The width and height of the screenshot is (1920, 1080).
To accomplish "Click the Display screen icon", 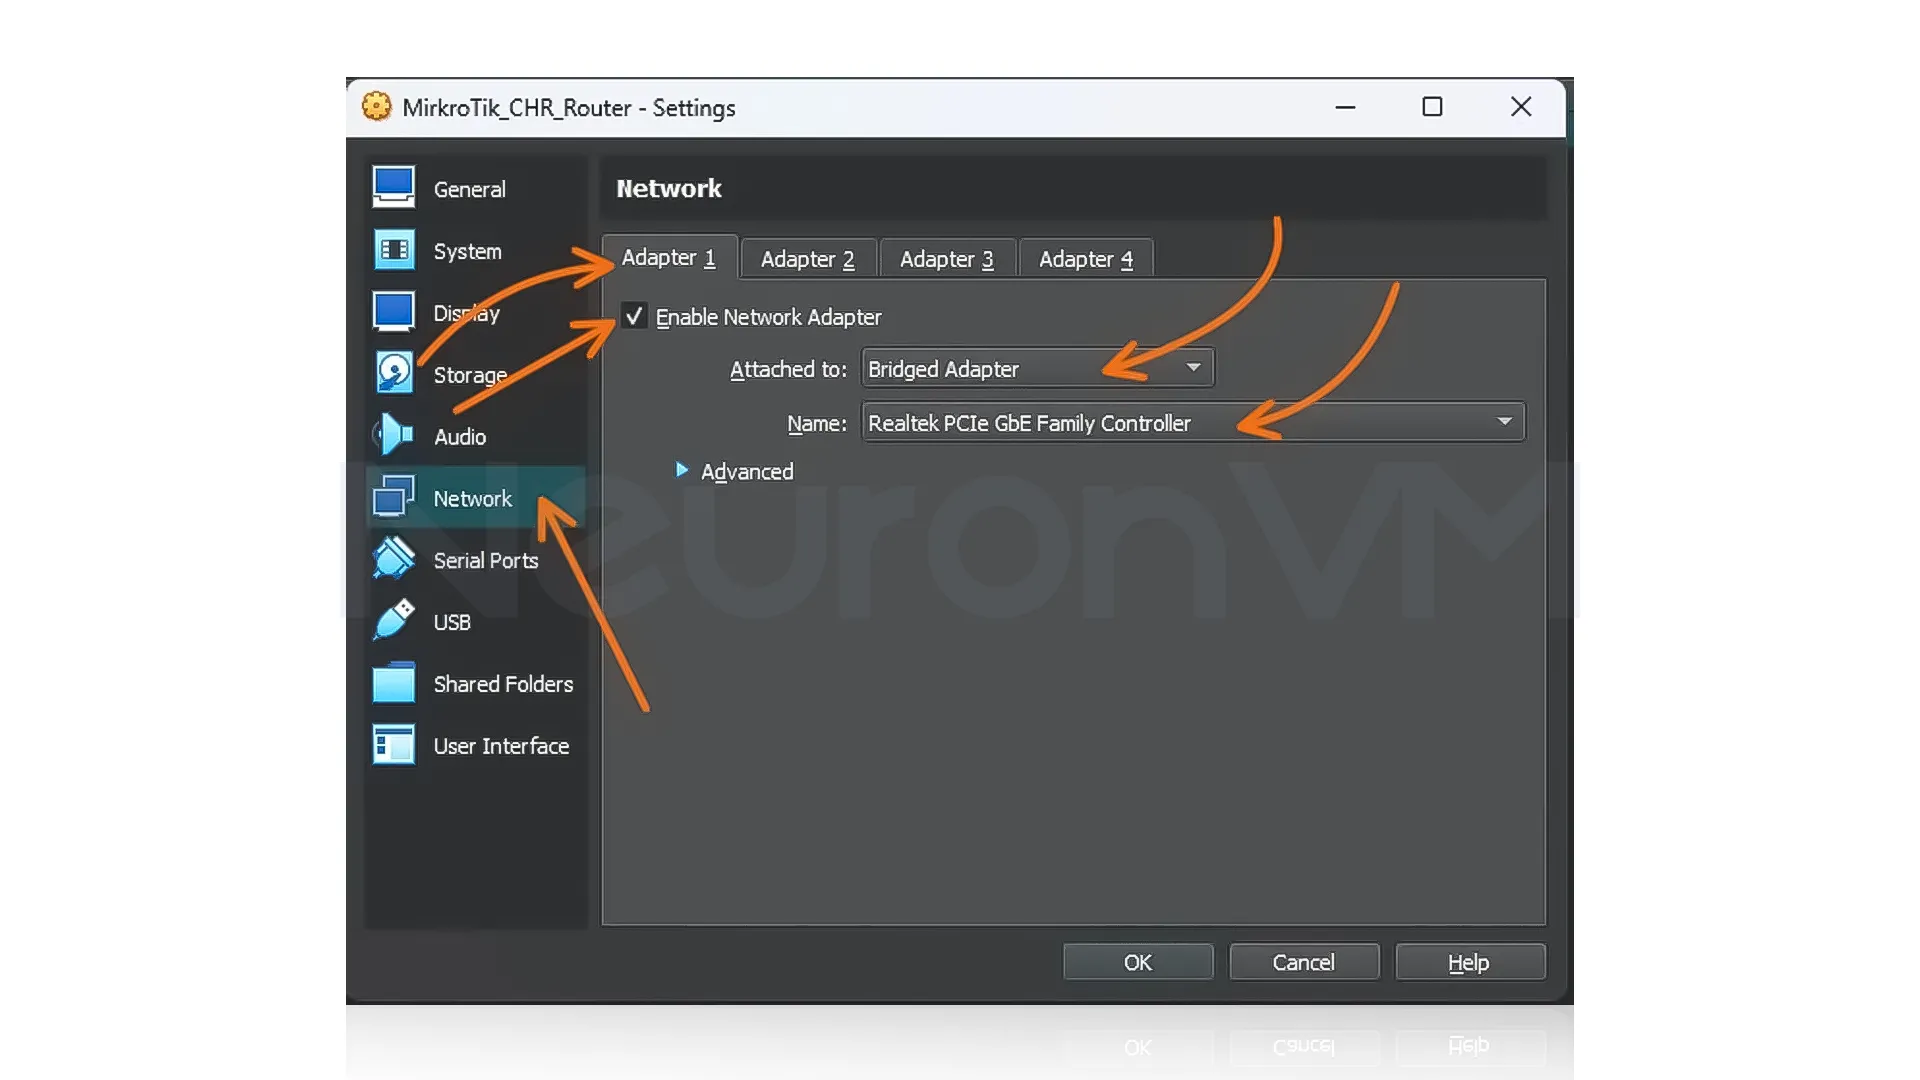I will [393, 311].
